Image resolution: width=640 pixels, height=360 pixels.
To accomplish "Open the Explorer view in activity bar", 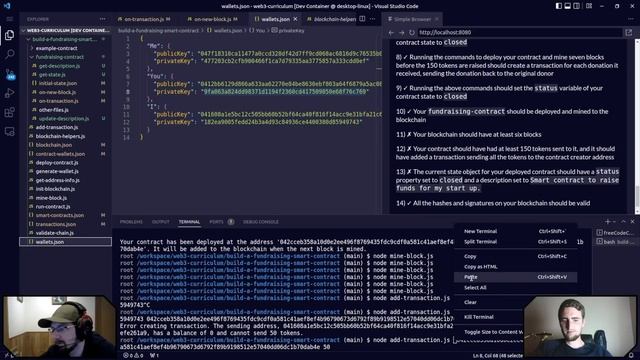I will click(9, 36).
